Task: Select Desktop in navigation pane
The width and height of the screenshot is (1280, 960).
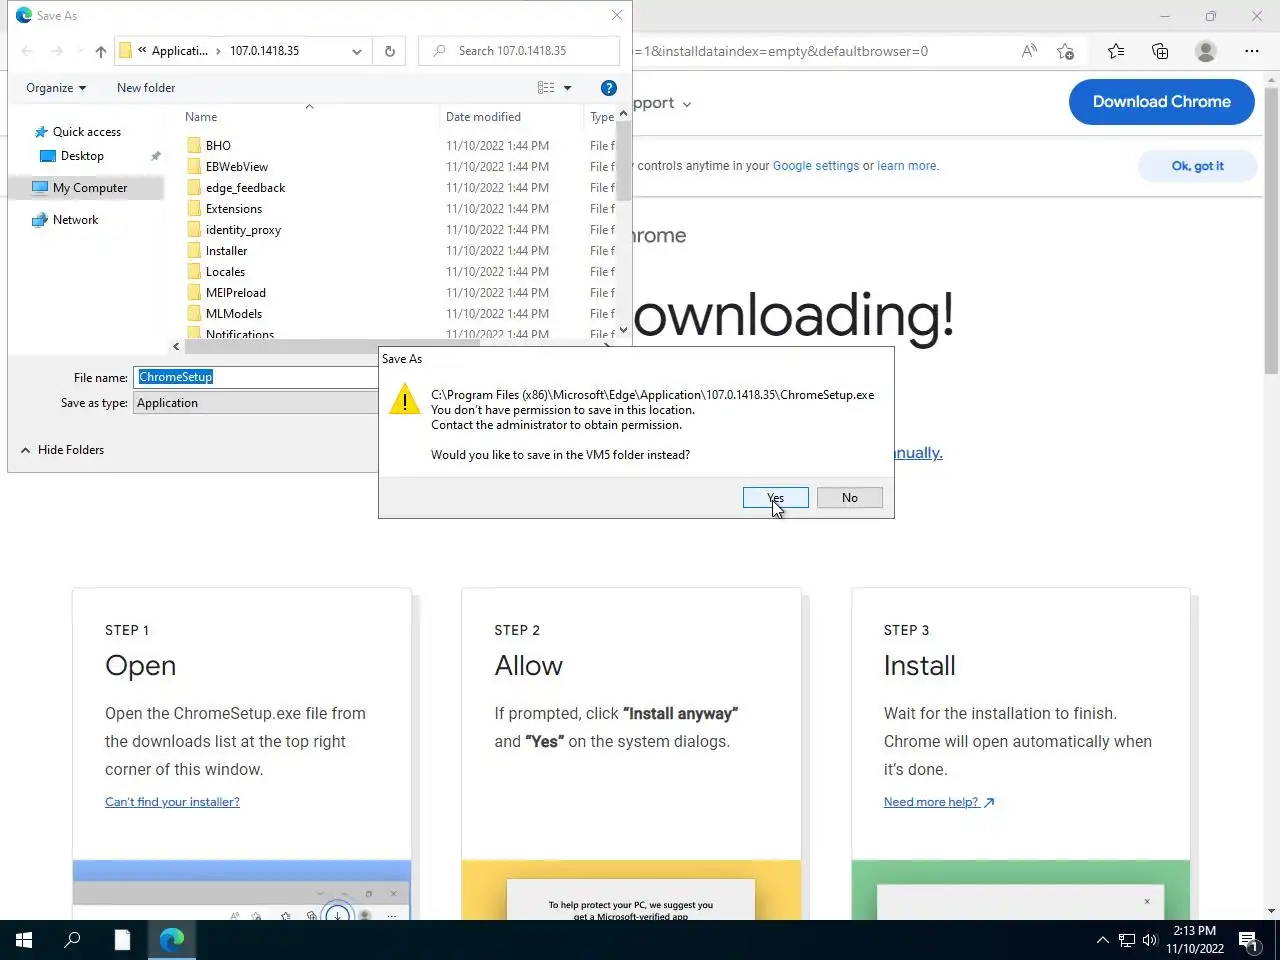Action: (82, 156)
